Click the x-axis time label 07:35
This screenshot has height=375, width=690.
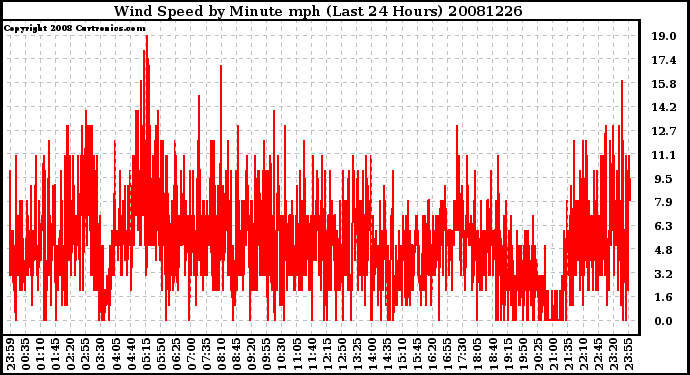(x=206, y=355)
